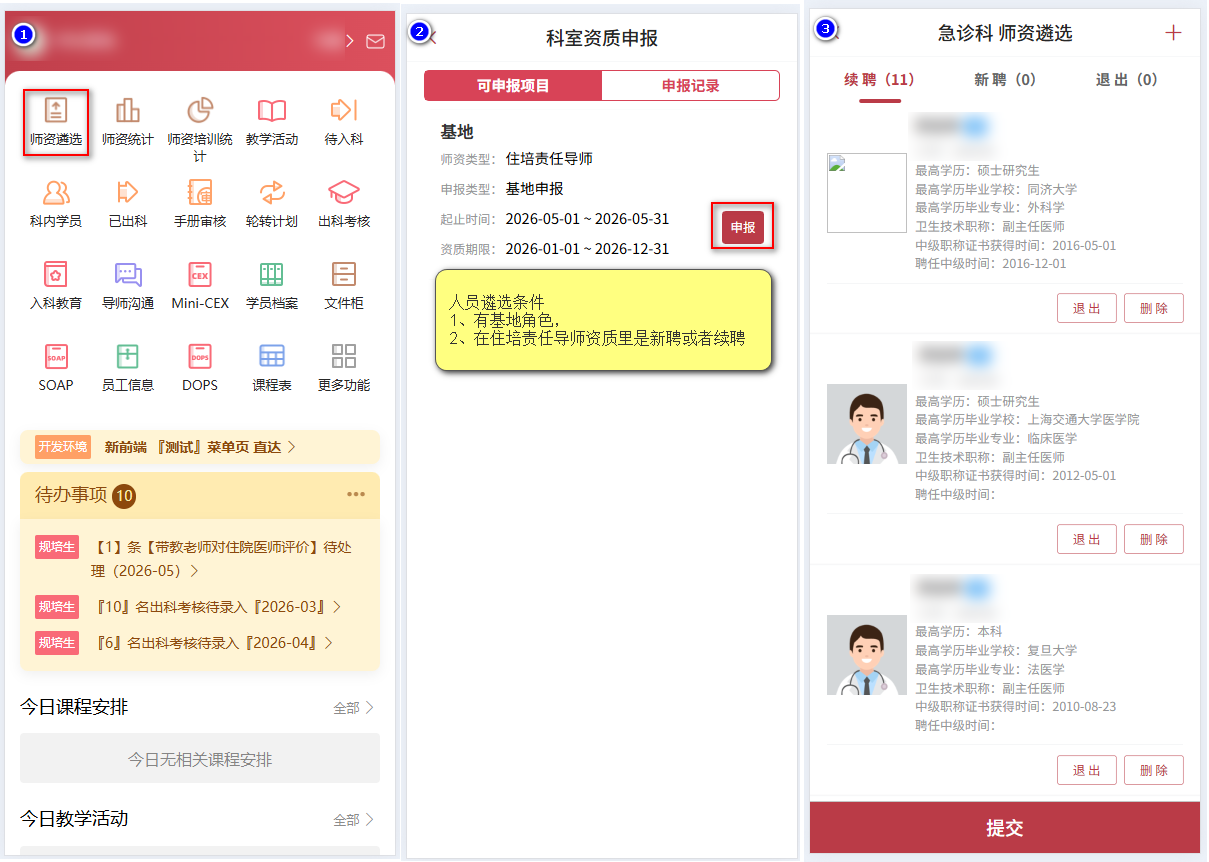Click 删除 for 上海交通大学医学院 teacher
Image resolution: width=1209 pixels, height=862 pixels.
[1154, 539]
